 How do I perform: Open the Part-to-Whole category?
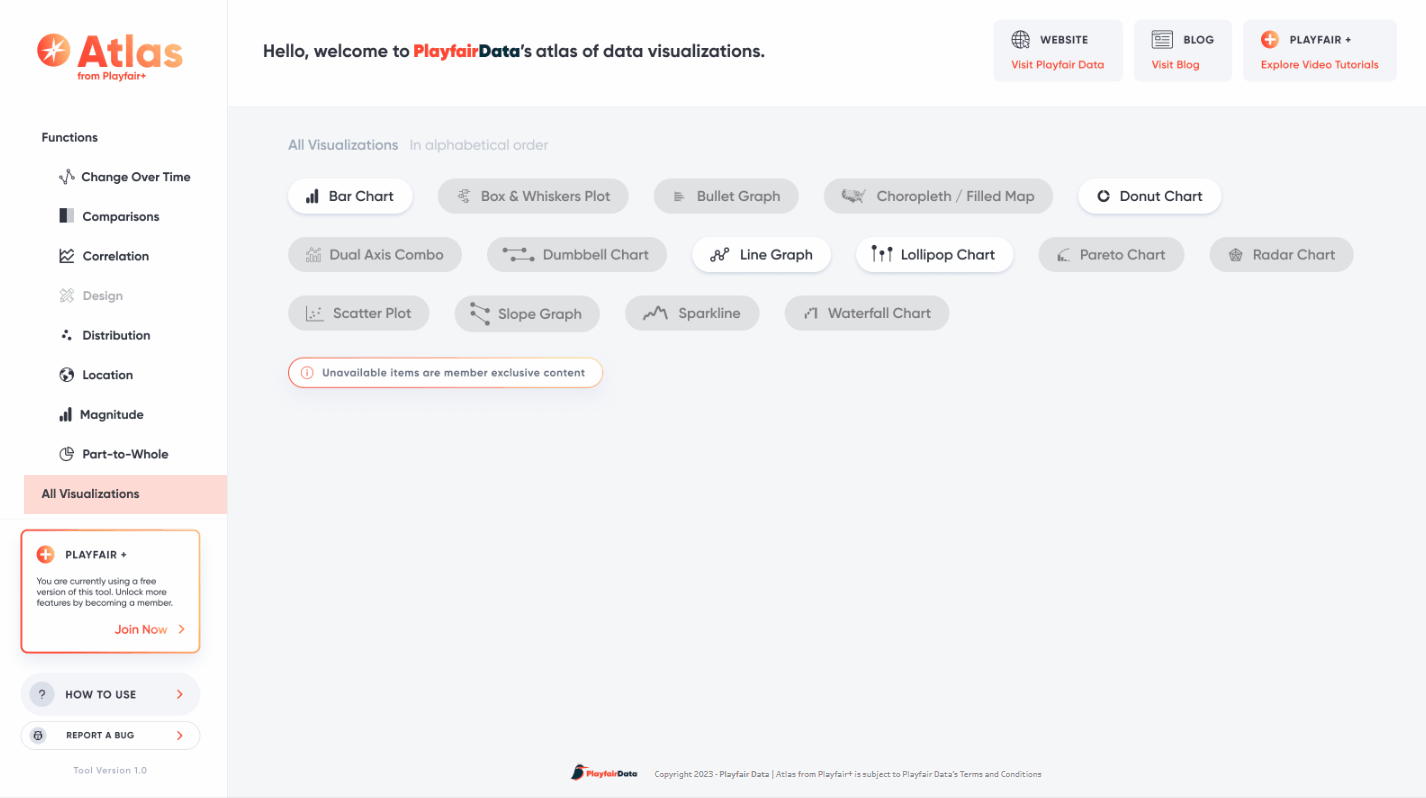(113, 454)
